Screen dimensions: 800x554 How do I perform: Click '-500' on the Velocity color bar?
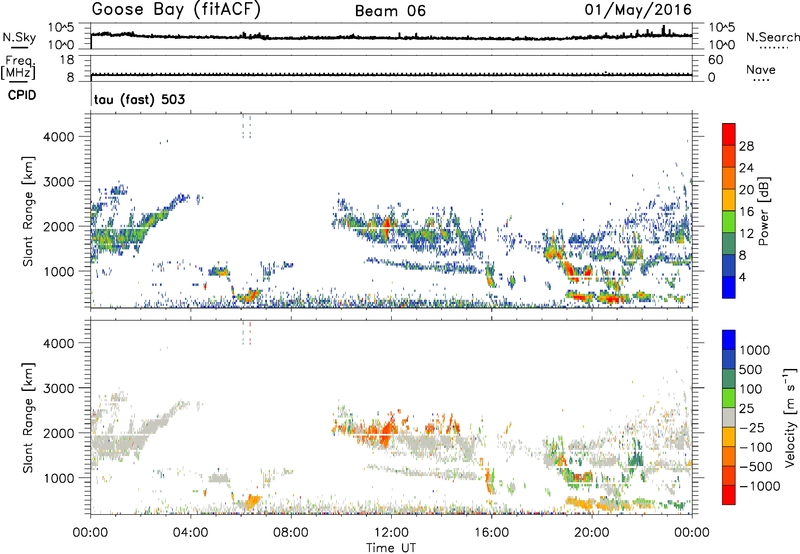[x=756, y=466]
